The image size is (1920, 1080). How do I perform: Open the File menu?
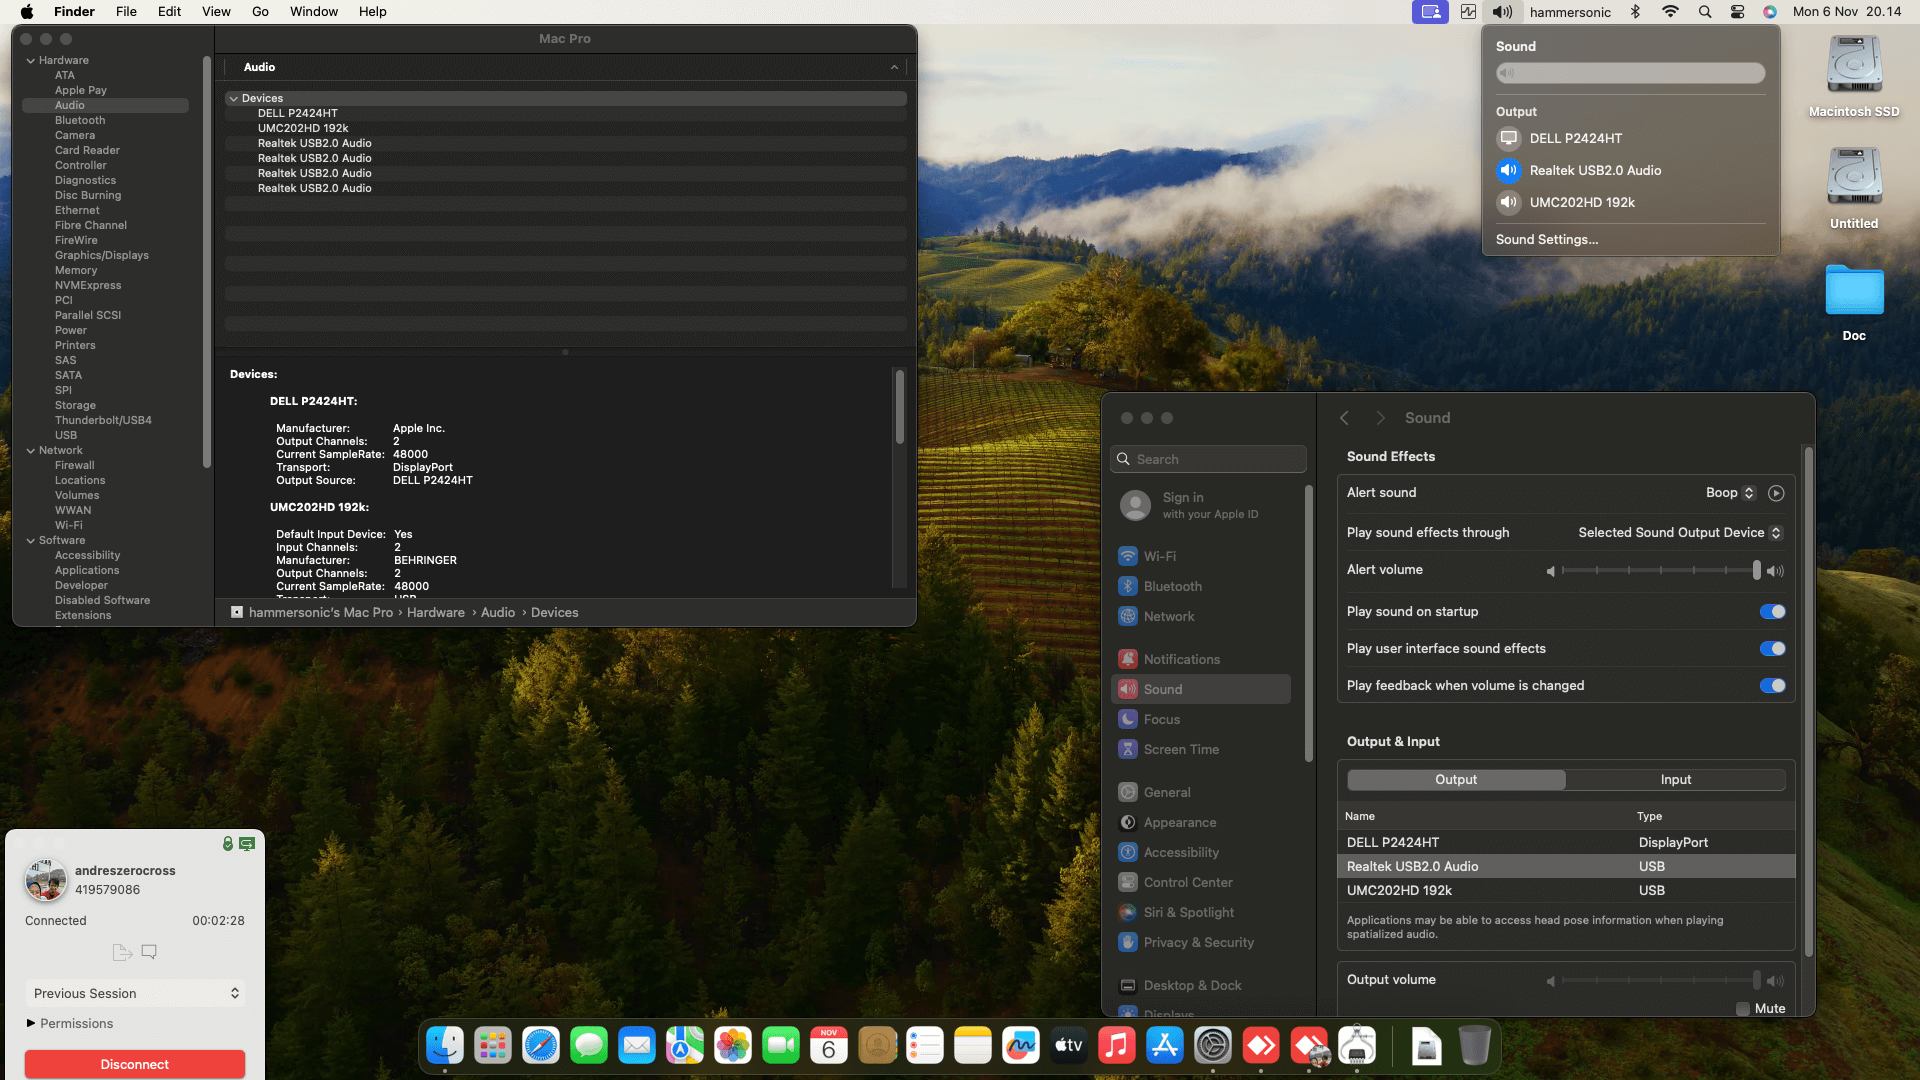tap(126, 12)
